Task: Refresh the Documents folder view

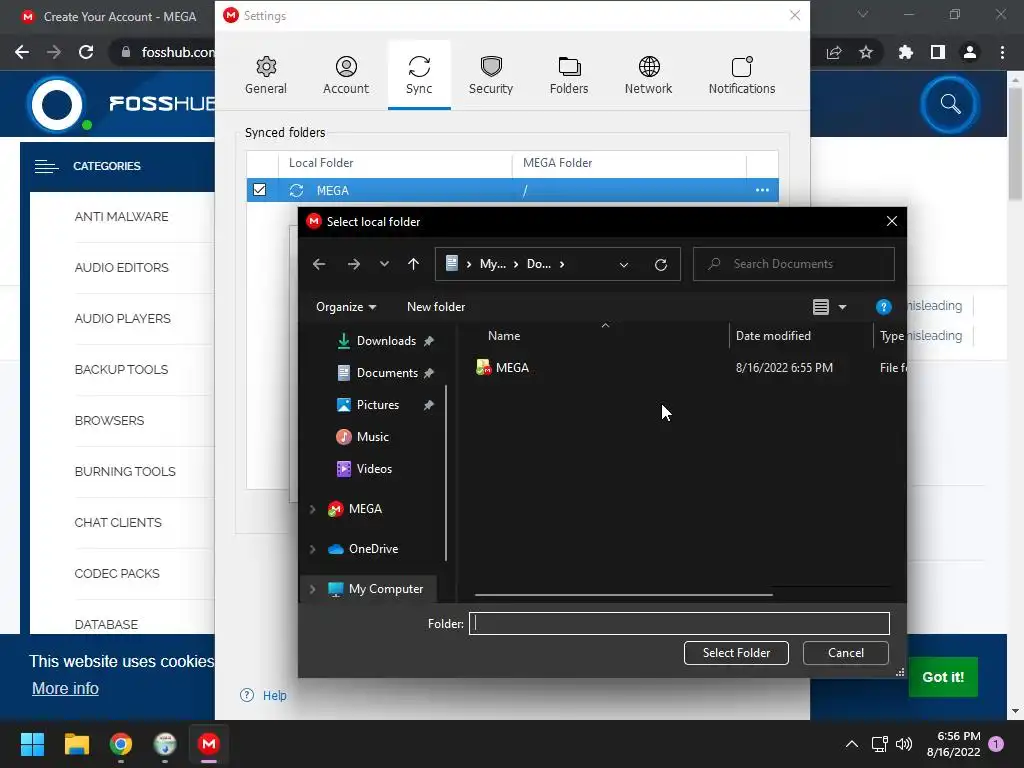Action: click(x=661, y=264)
